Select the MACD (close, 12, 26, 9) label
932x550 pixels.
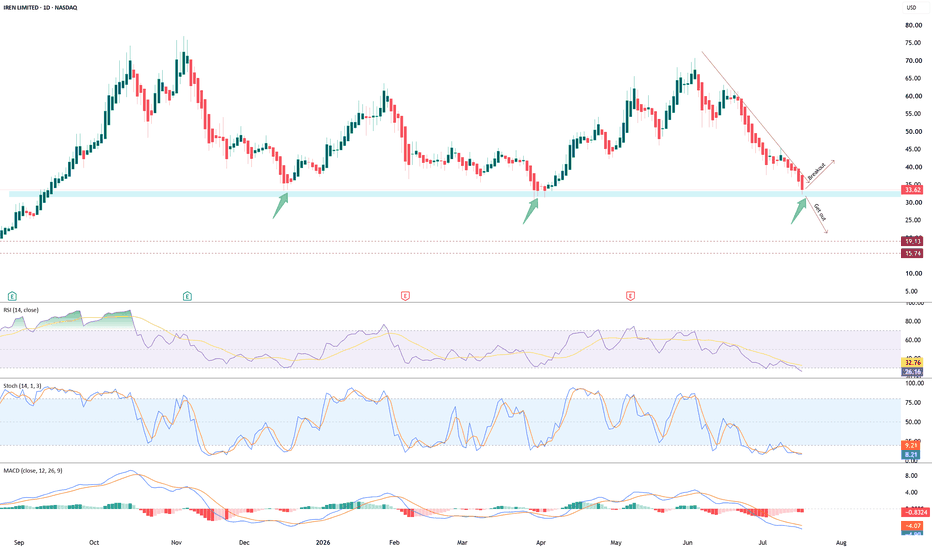[x=33, y=470]
